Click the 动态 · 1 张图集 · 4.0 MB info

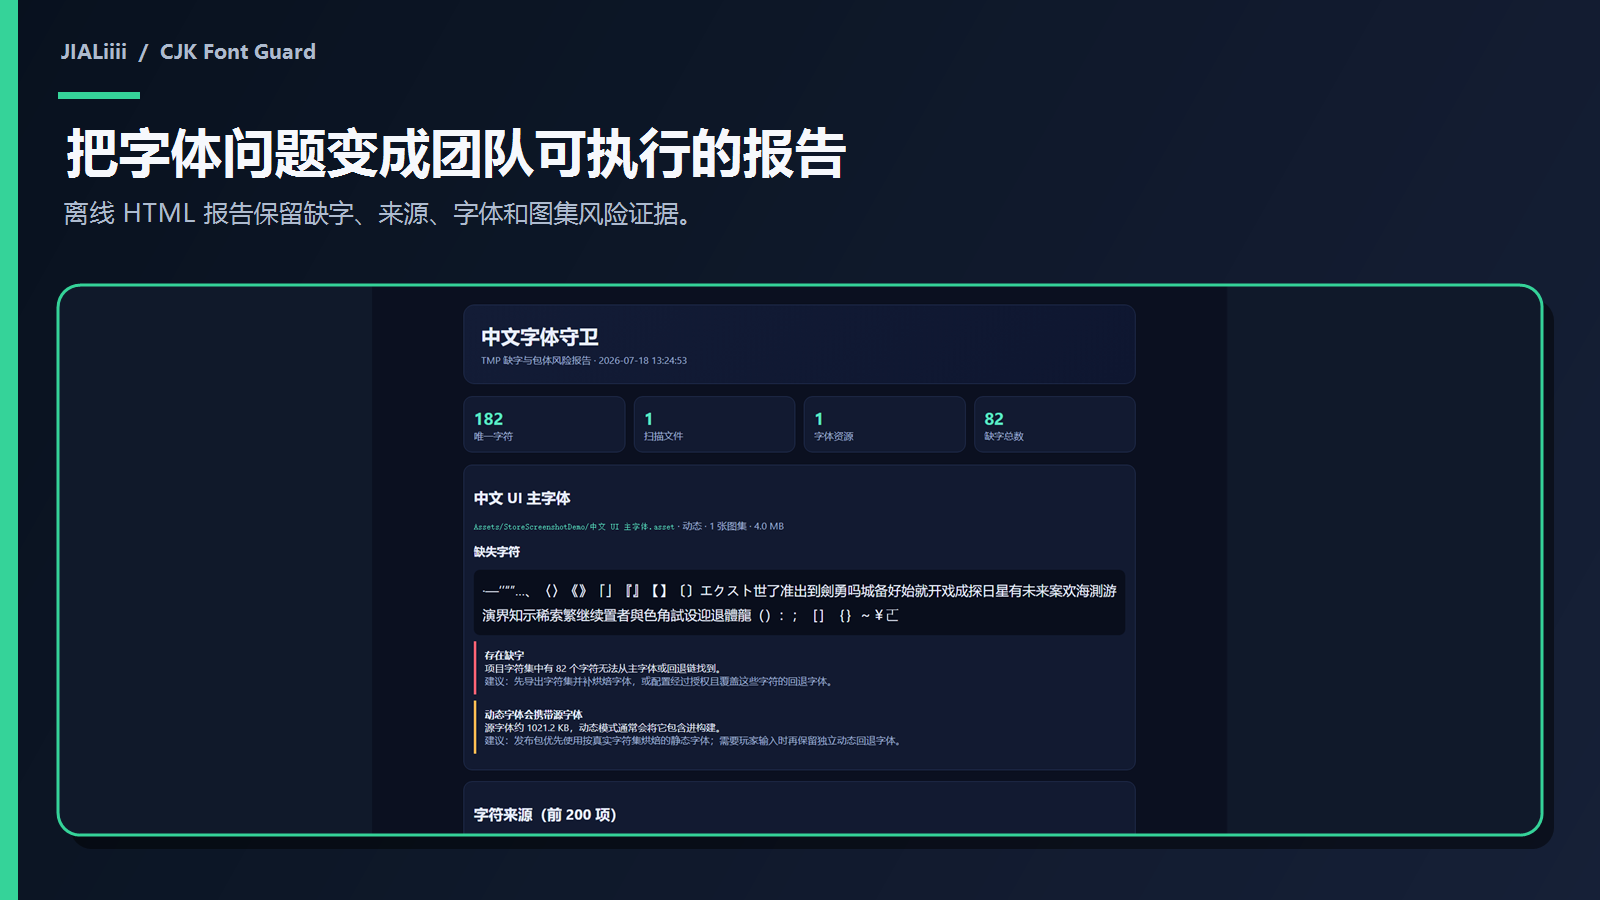(x=733, y=527)
